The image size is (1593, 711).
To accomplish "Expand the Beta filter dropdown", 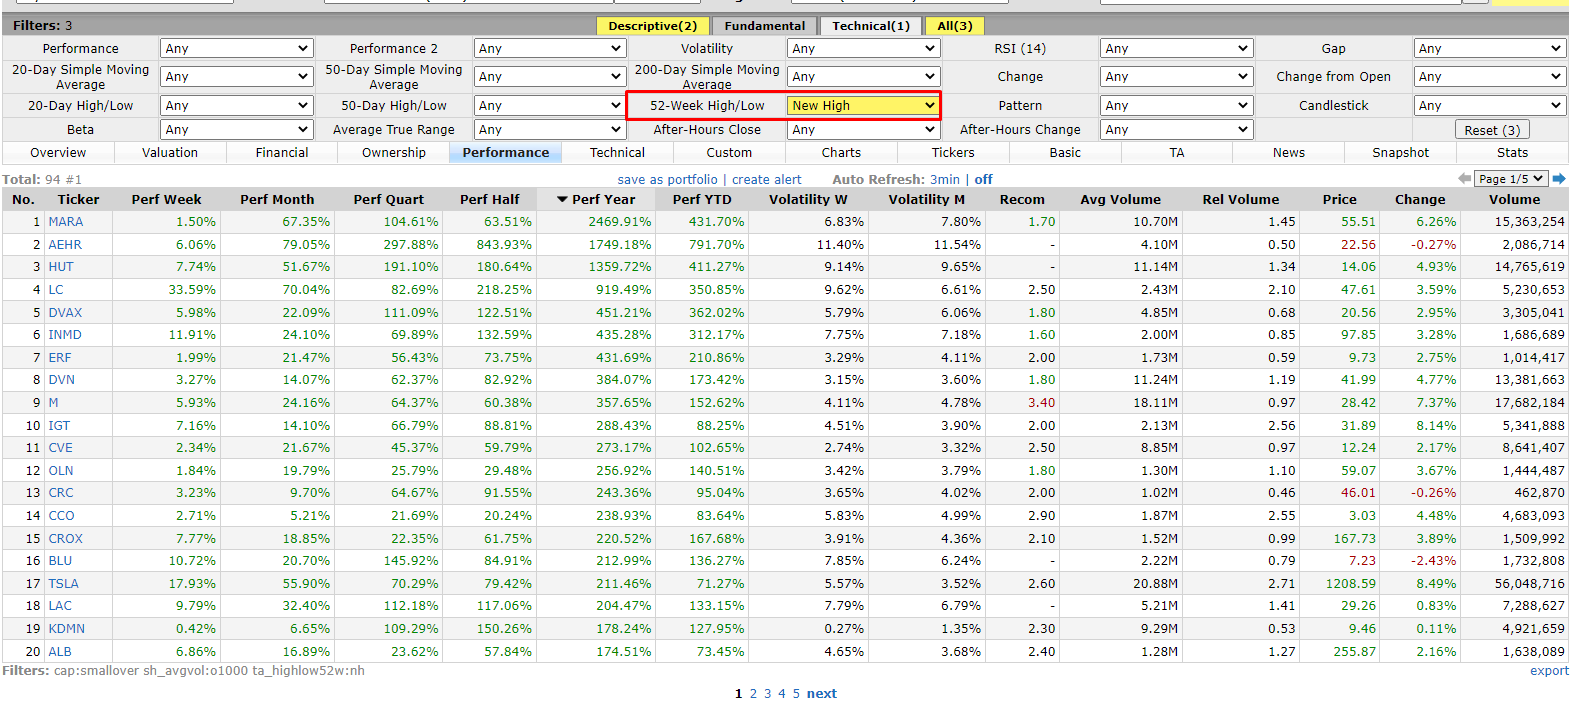I will pos(236,129).
